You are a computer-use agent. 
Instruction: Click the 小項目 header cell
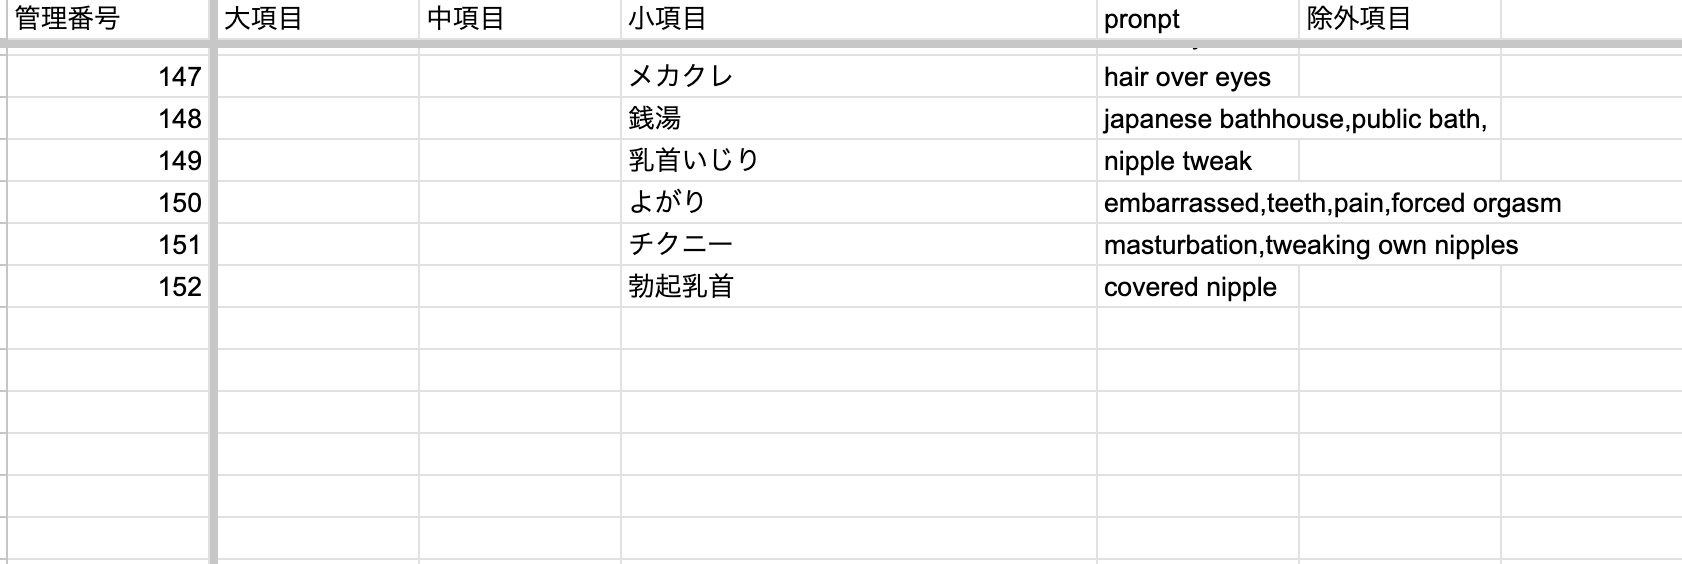click(857, 19)
